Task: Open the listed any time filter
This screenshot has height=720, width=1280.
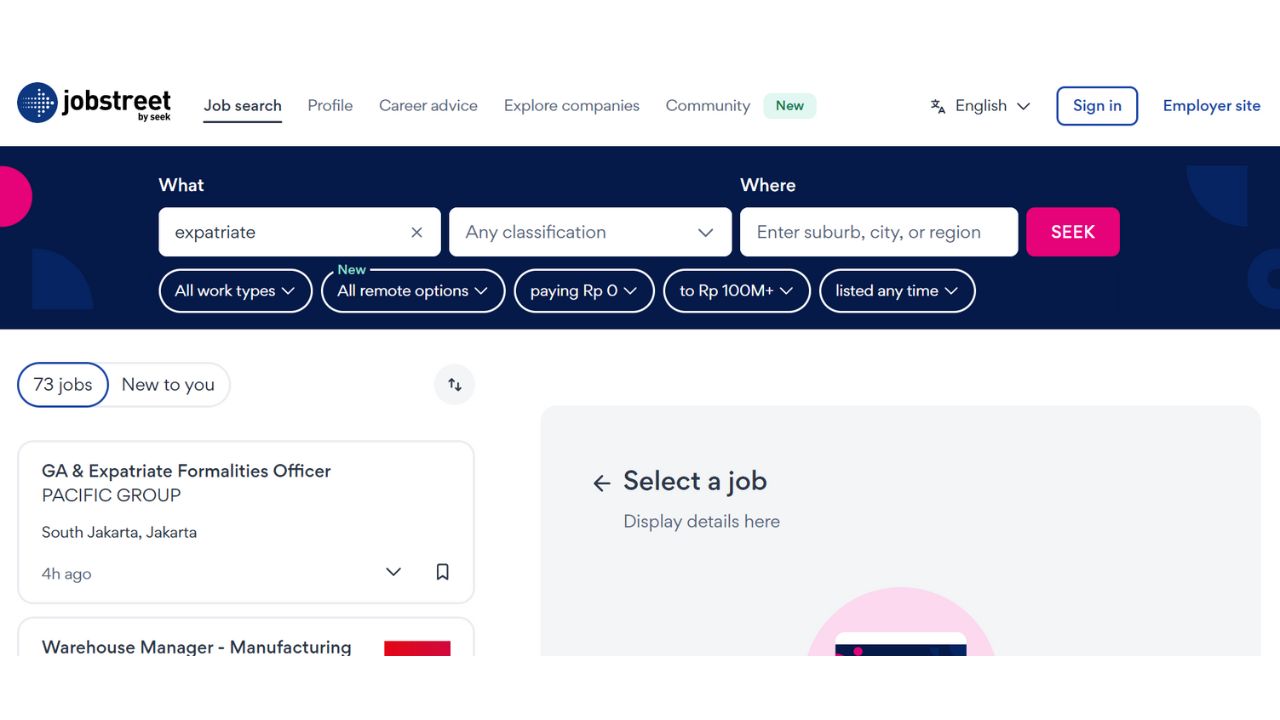Action: tap(897, 290)
